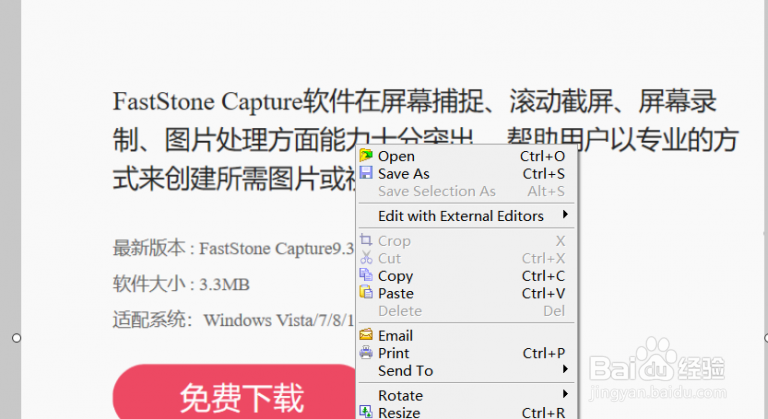This screenshot has height=419, width=768.
Task: Select Resize menu entry
Action: click(x=466, y=412)
